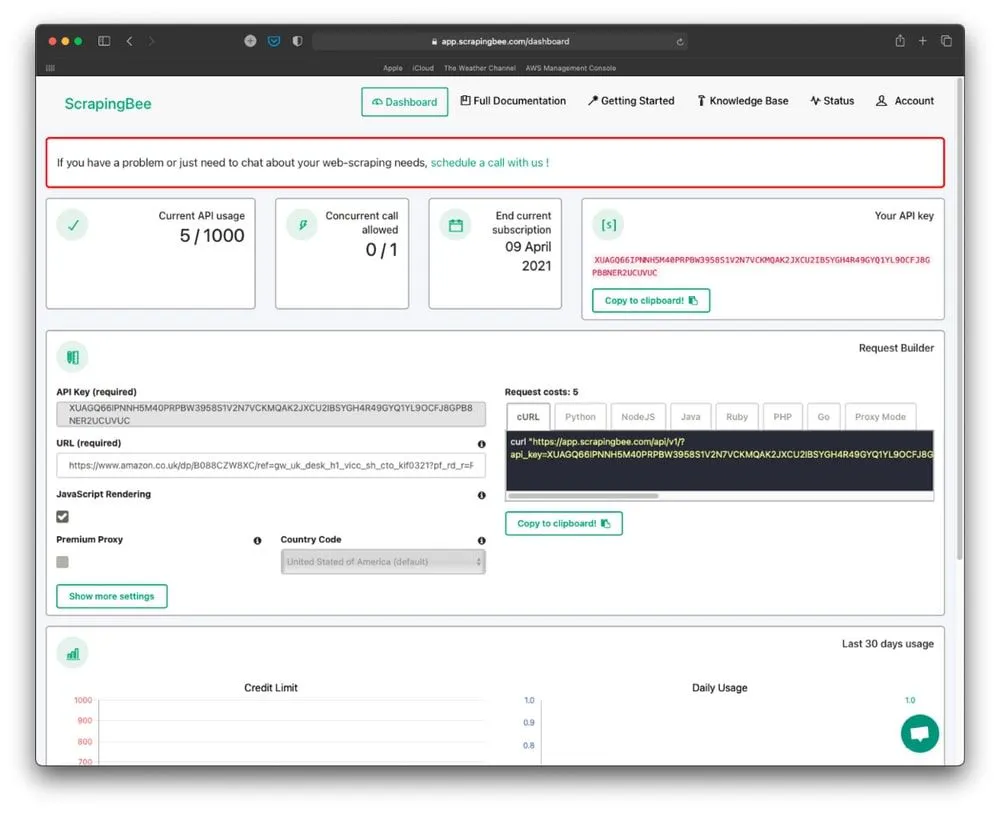Switch to the Go code tab

coord(823,416)
